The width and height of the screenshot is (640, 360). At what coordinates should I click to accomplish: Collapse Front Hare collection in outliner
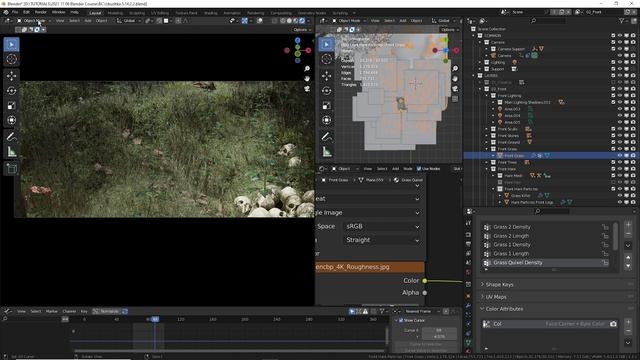point(487,169)
